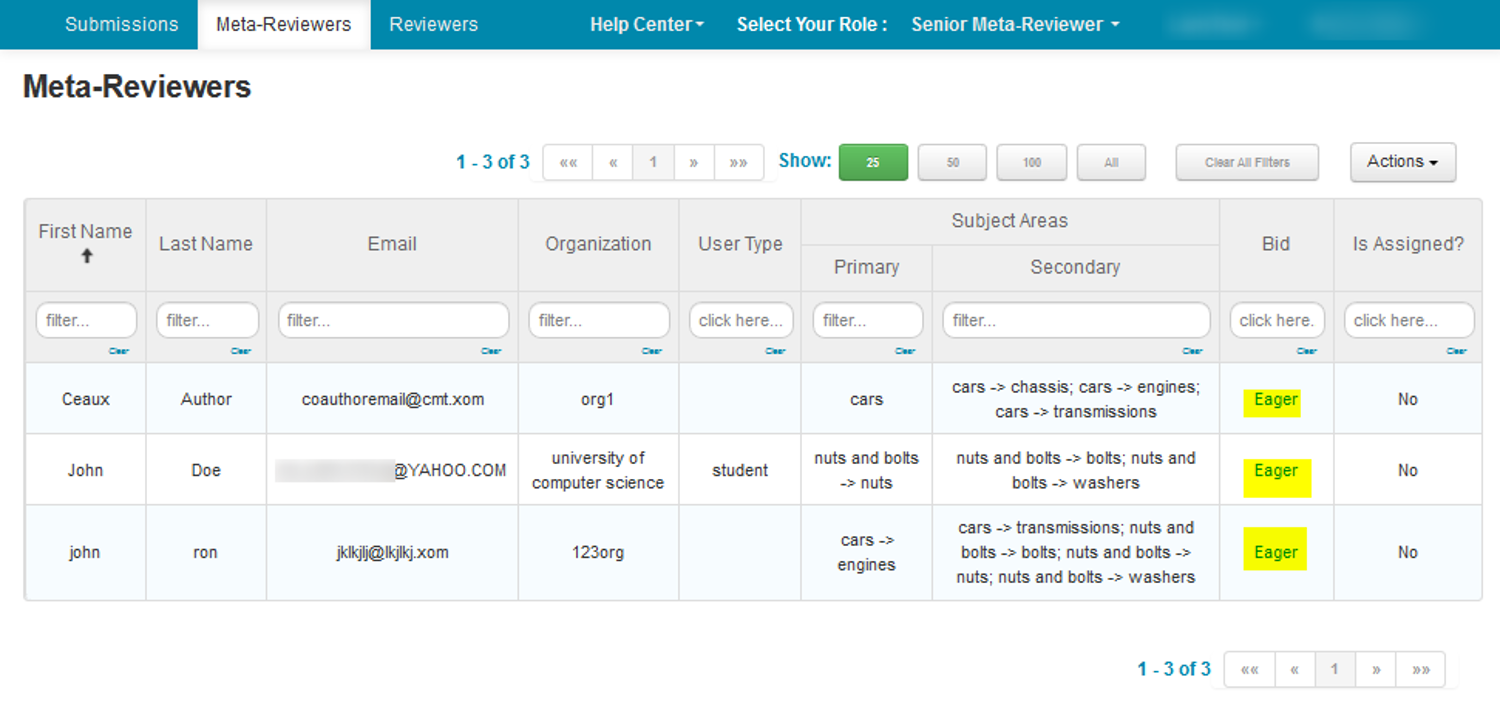Clear the First Name filter

(x=119, y=351)
